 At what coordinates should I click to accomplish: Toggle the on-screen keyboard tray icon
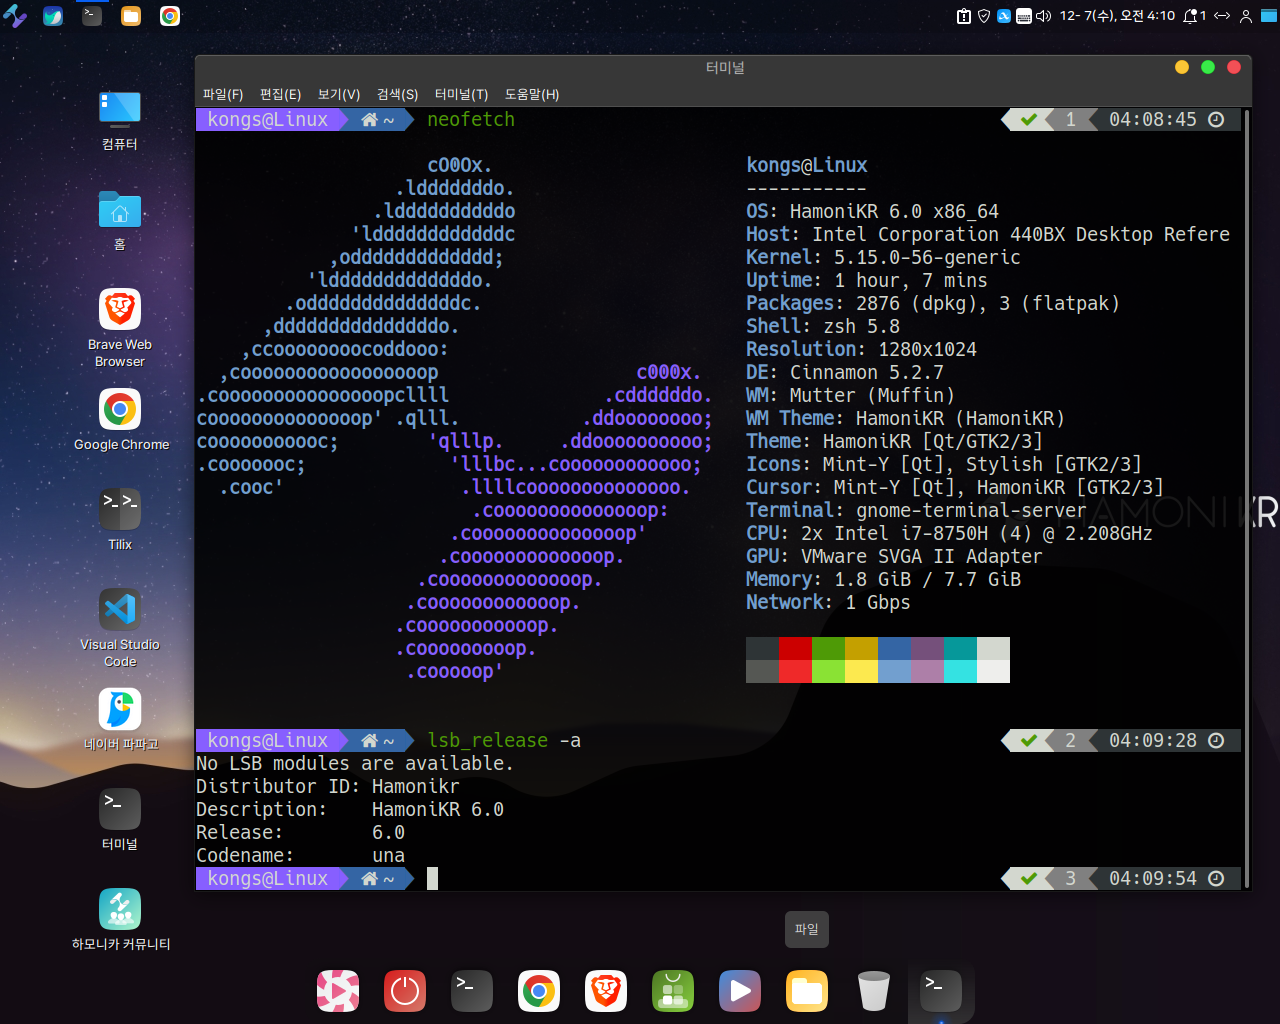pos(1024,16)
